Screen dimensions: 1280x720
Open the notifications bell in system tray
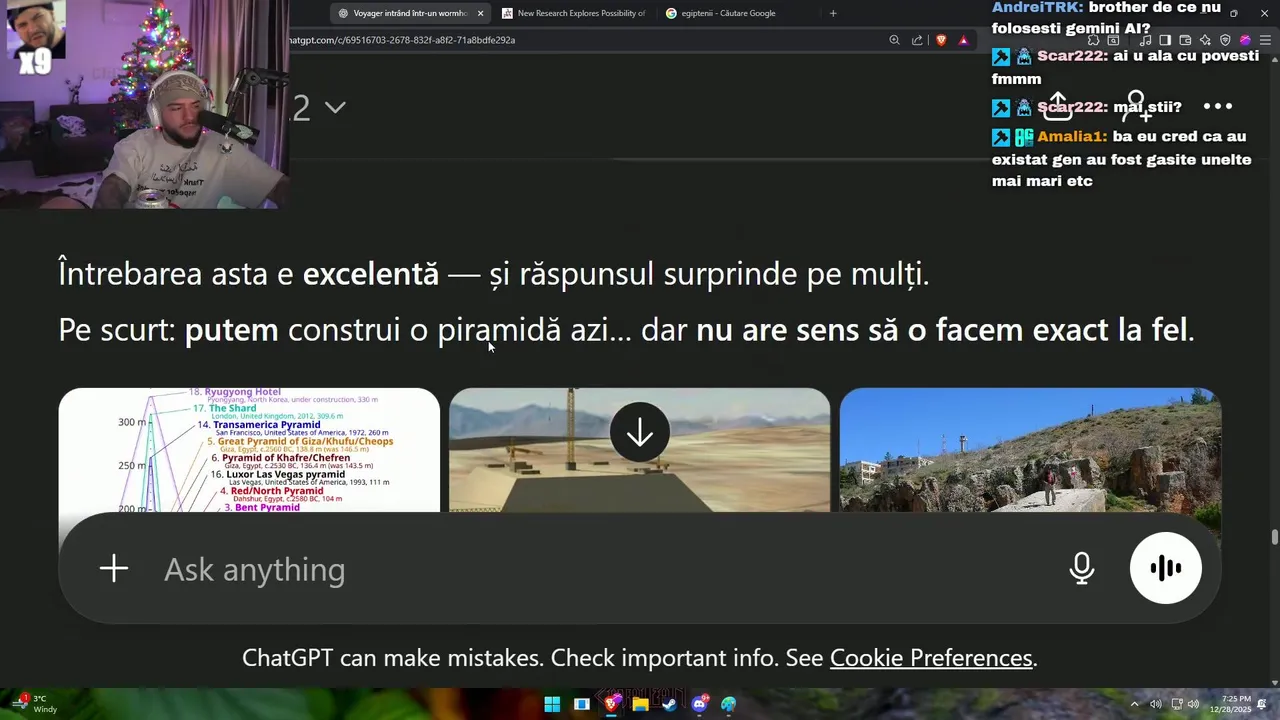click(x=1262, y=704)
